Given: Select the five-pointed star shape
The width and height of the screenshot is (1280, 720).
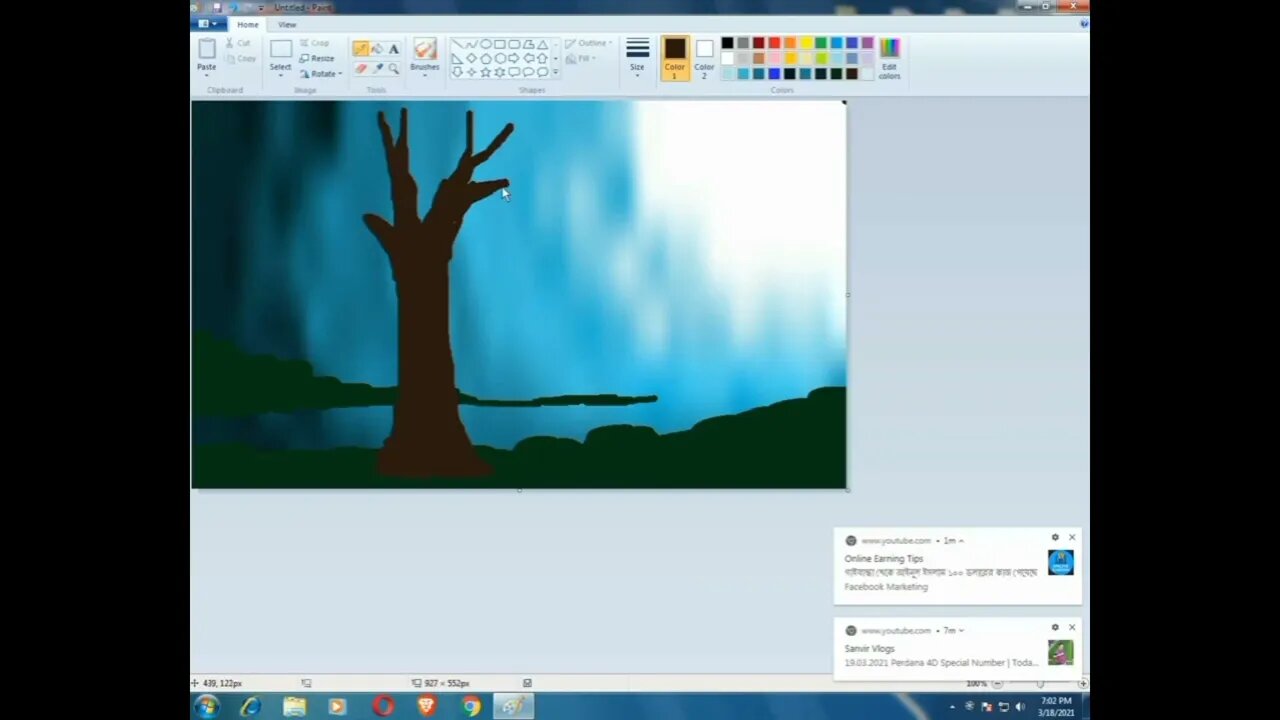Looking at the screenshot, I should coord(487,70).
